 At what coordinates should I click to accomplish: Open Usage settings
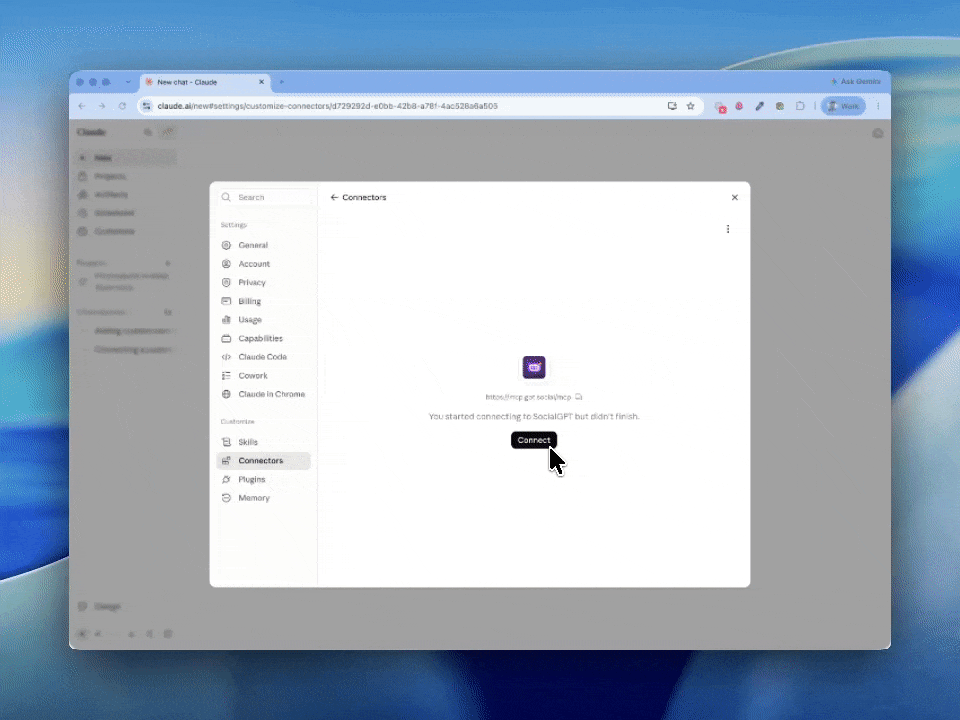pyautogui.click(x=263, y=320)
